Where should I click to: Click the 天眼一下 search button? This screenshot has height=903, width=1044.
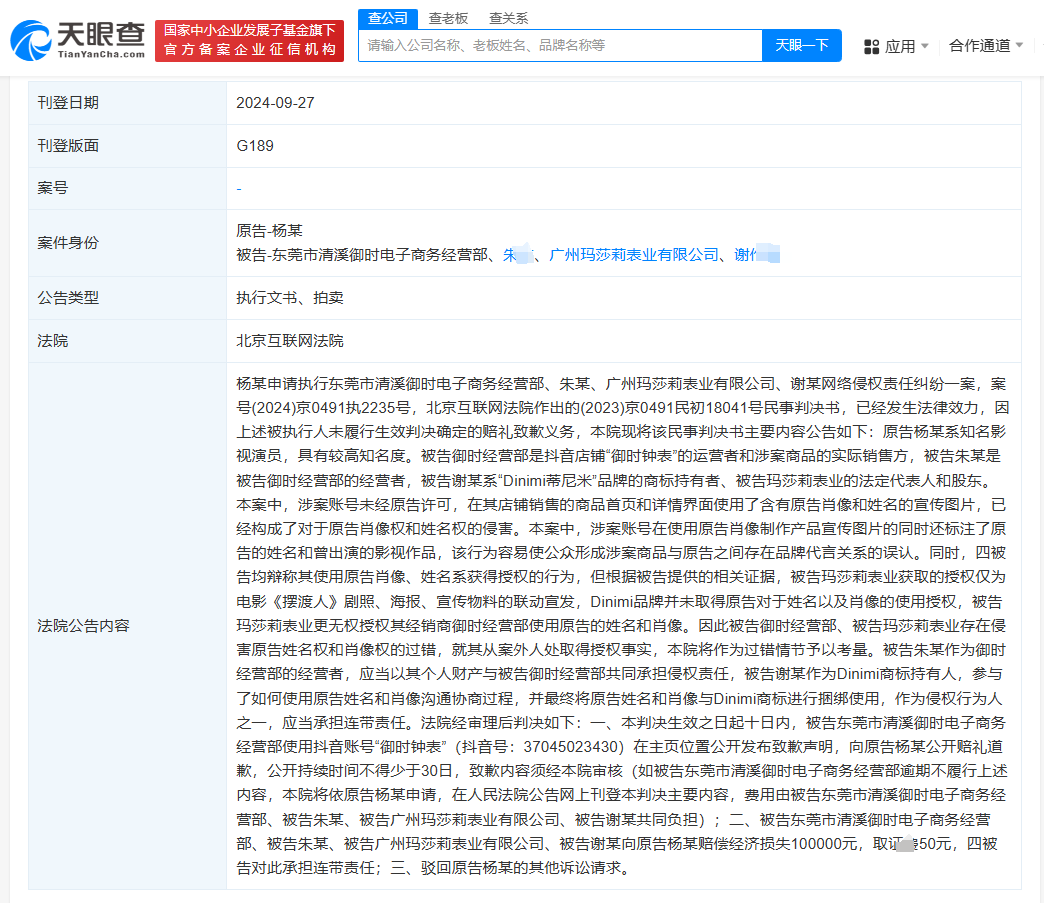[802, 45]
